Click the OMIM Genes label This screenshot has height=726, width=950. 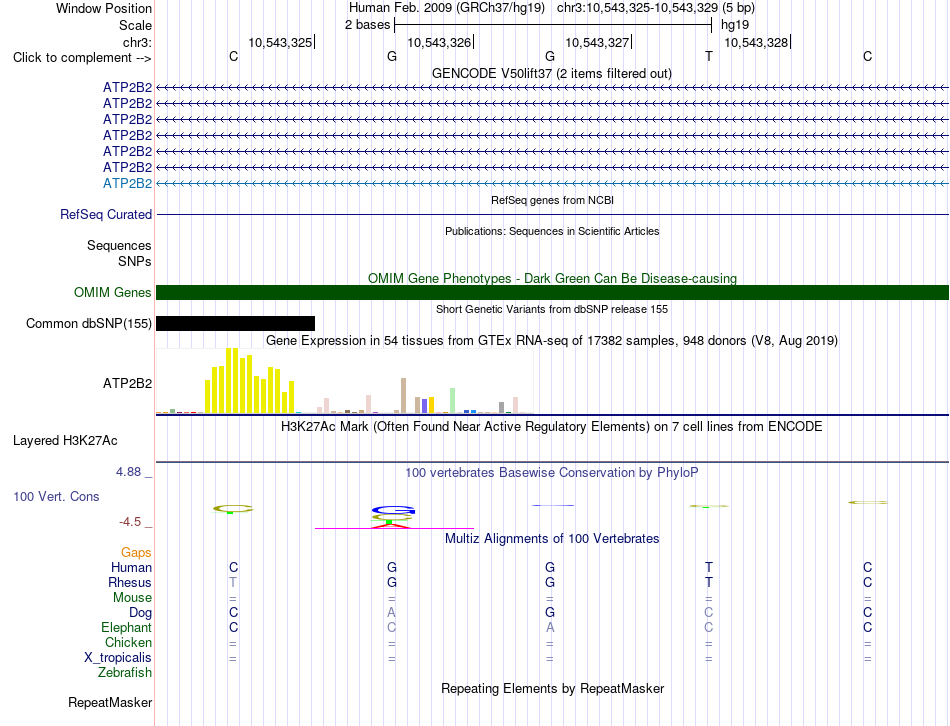point(113,292)
